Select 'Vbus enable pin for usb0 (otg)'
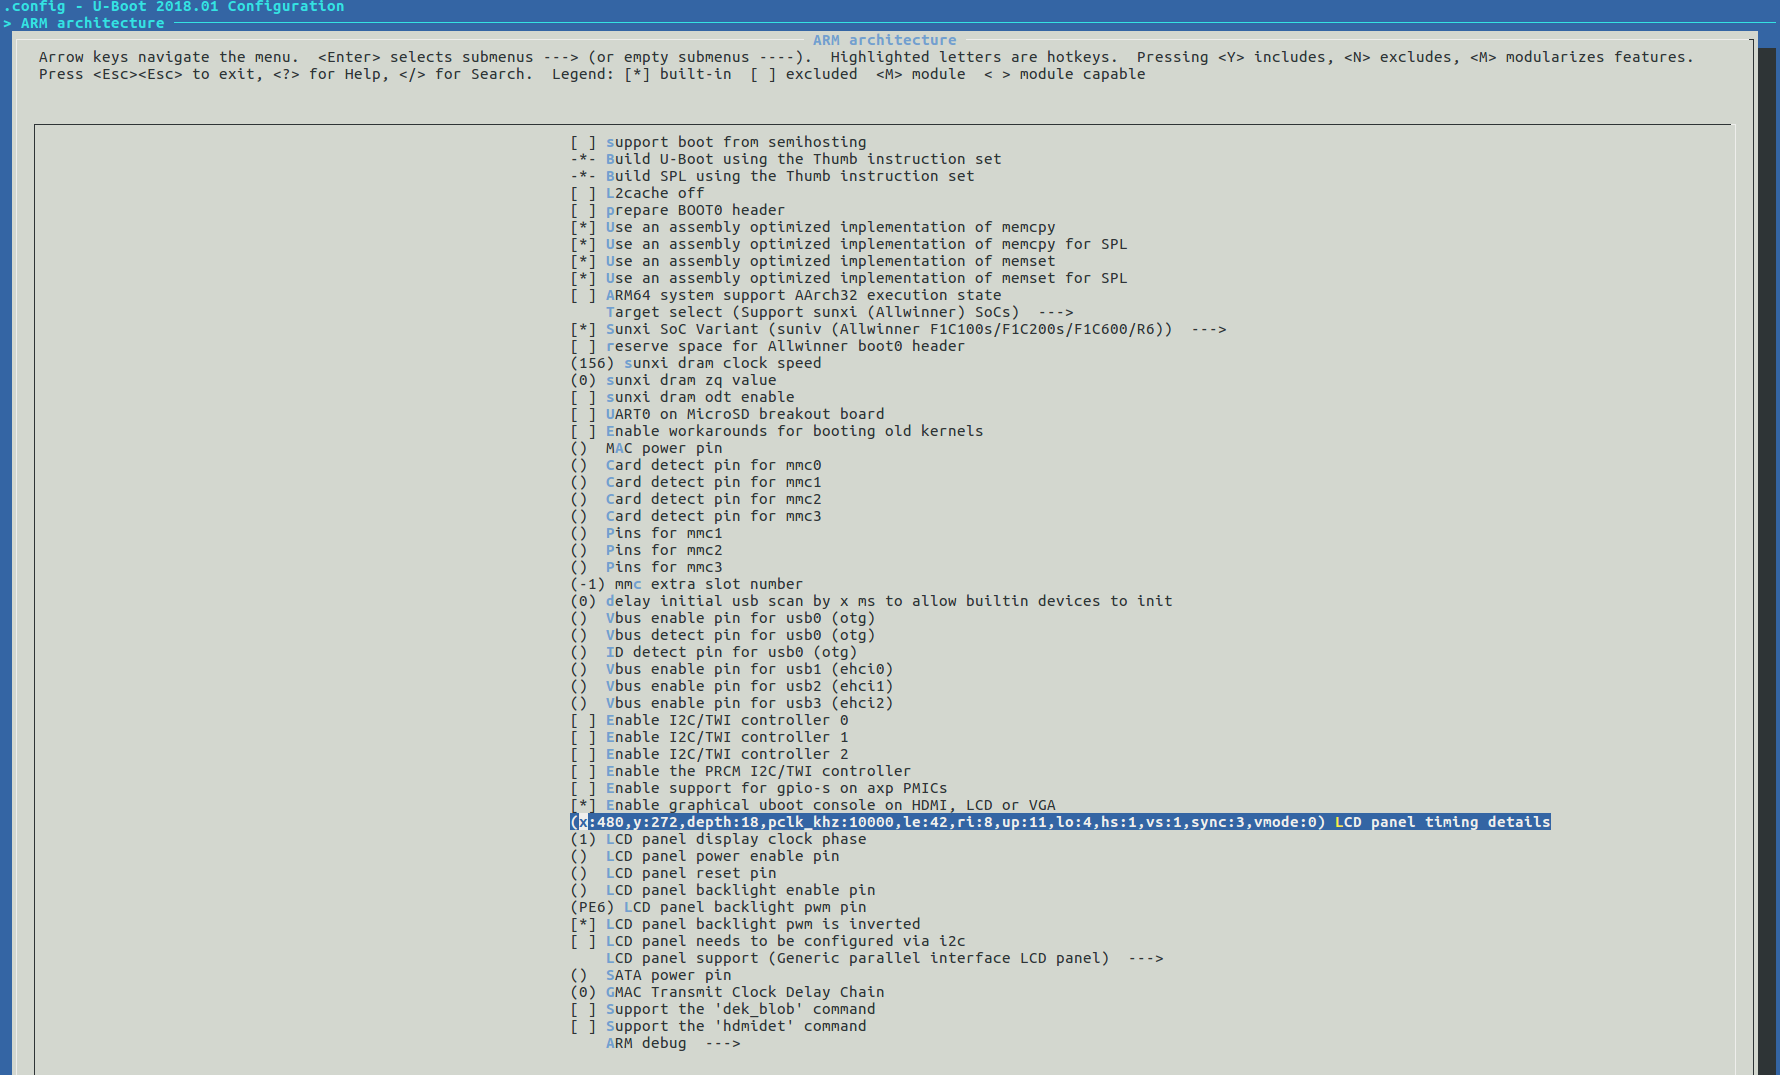Viewport: 1780px width, 1075px height. point(722,618)
